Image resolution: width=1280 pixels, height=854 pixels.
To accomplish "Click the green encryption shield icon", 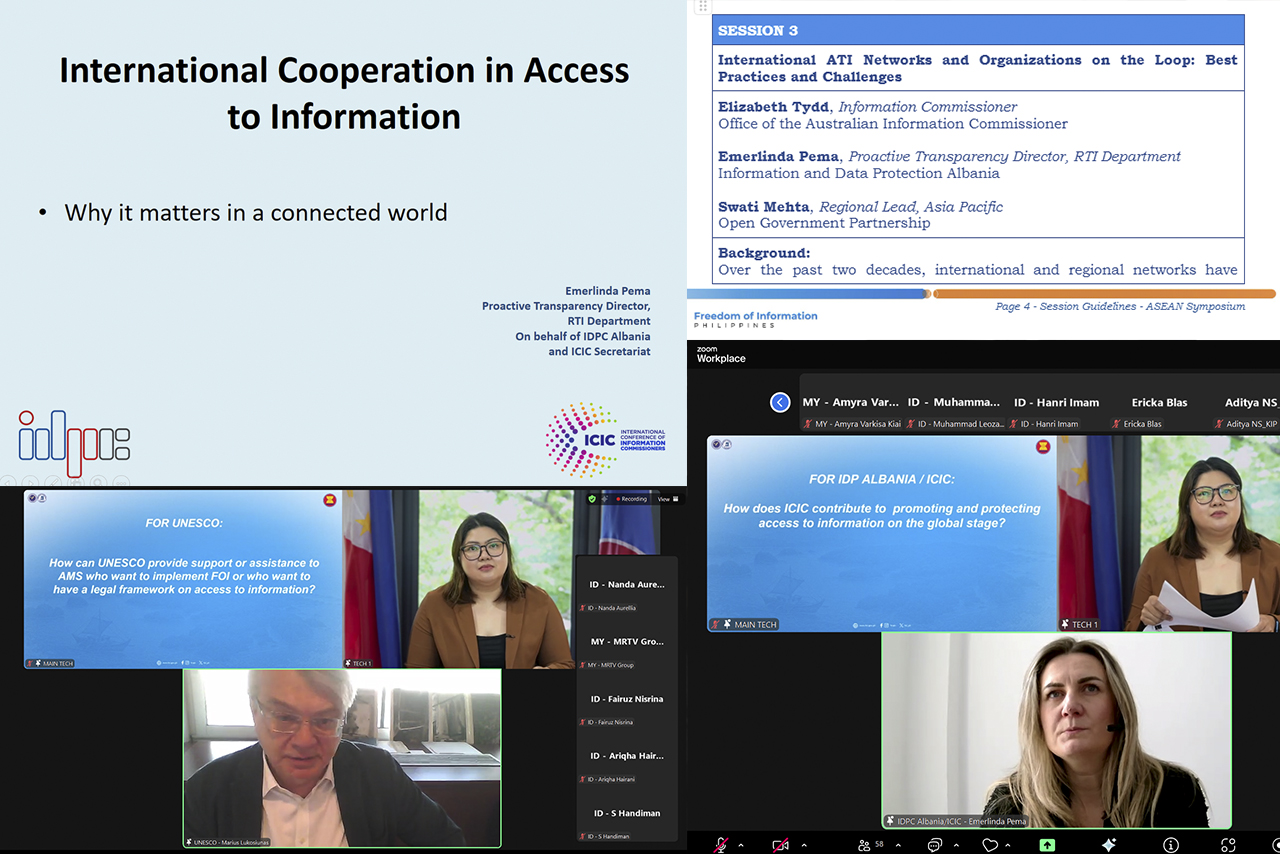I will (592, 499).
